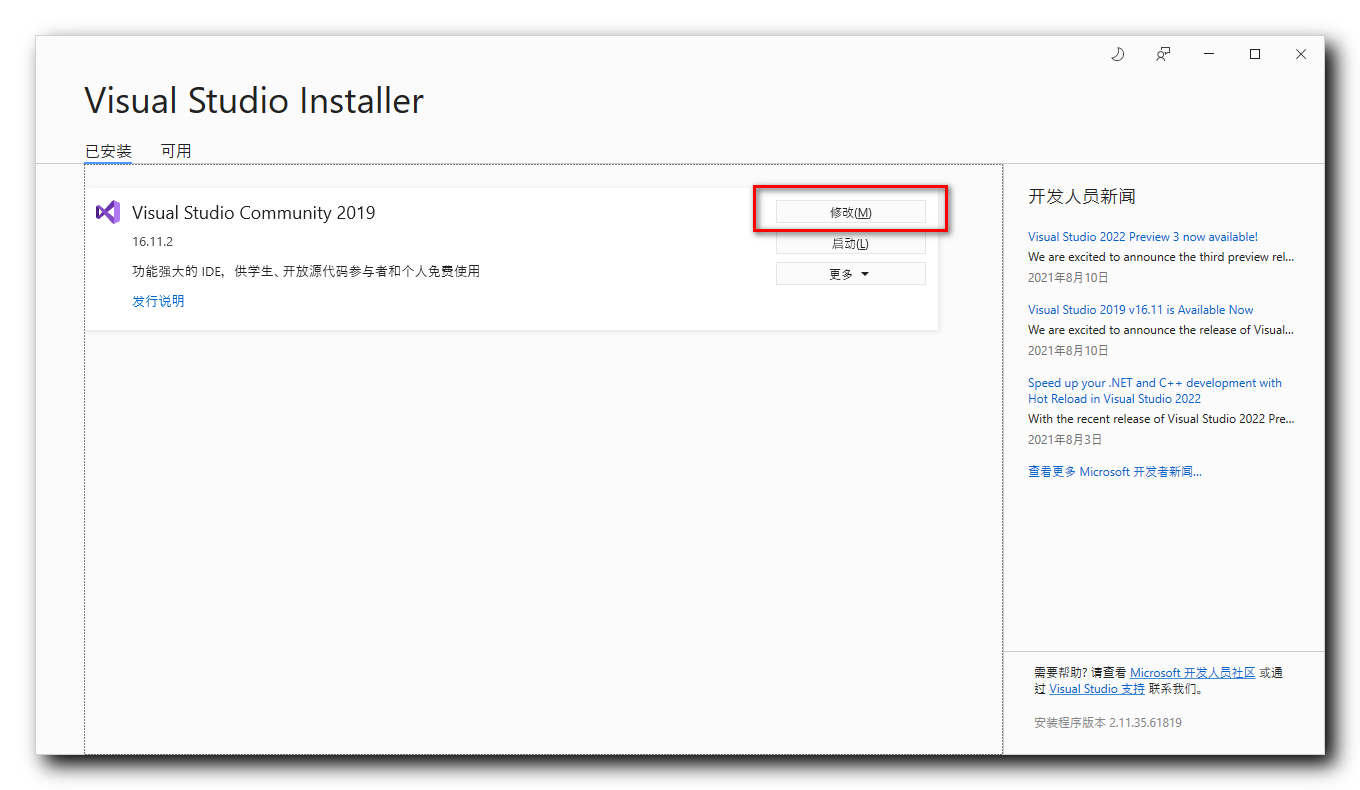The image size is (1360, 790).
Task: Toggle dark theme moon icon
Action: pos(1118,54)
